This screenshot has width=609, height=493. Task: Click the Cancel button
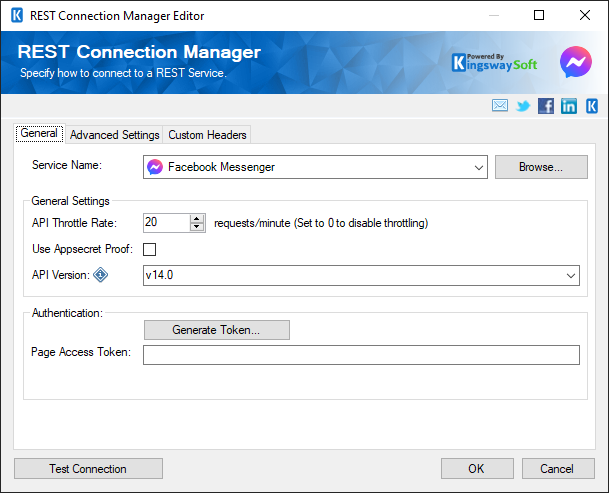point(558,469)
